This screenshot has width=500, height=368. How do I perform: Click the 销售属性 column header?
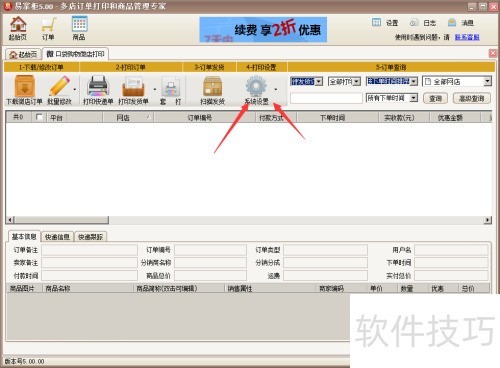coord(270,288)
